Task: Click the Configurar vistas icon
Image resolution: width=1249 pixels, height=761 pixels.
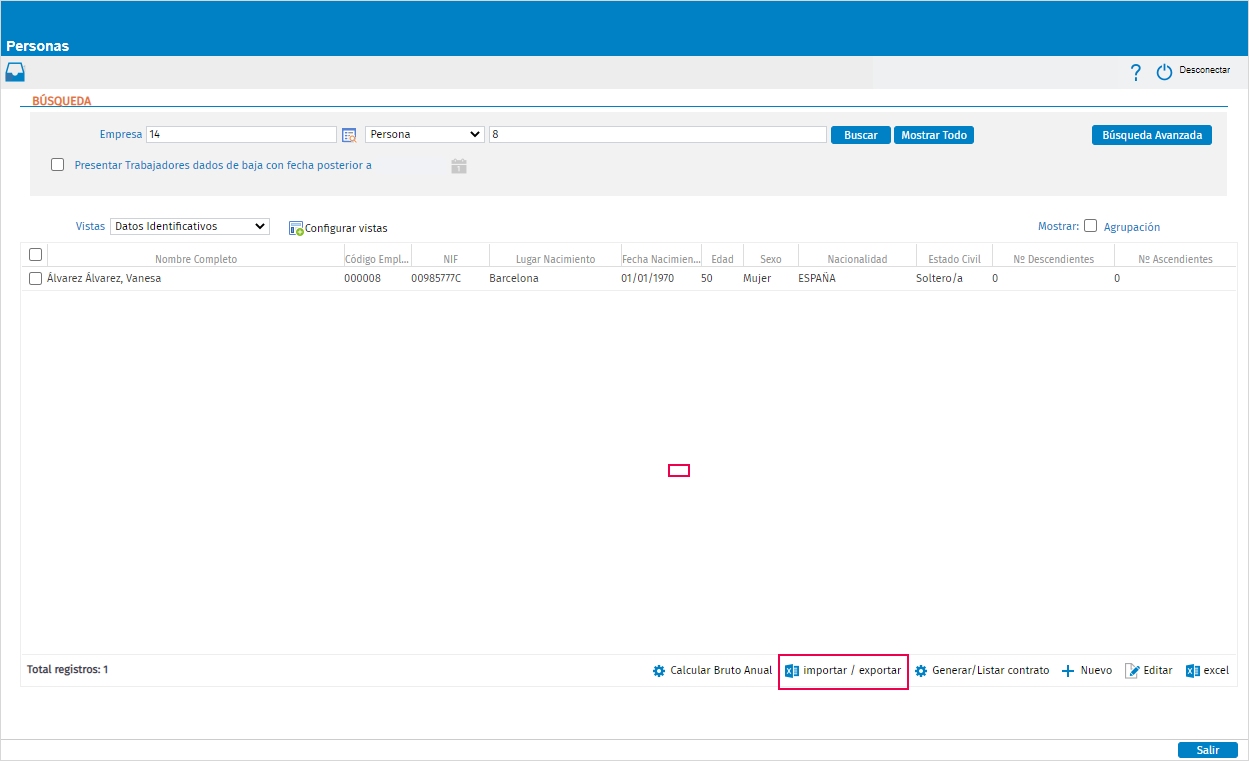Action: pos(296,228)
